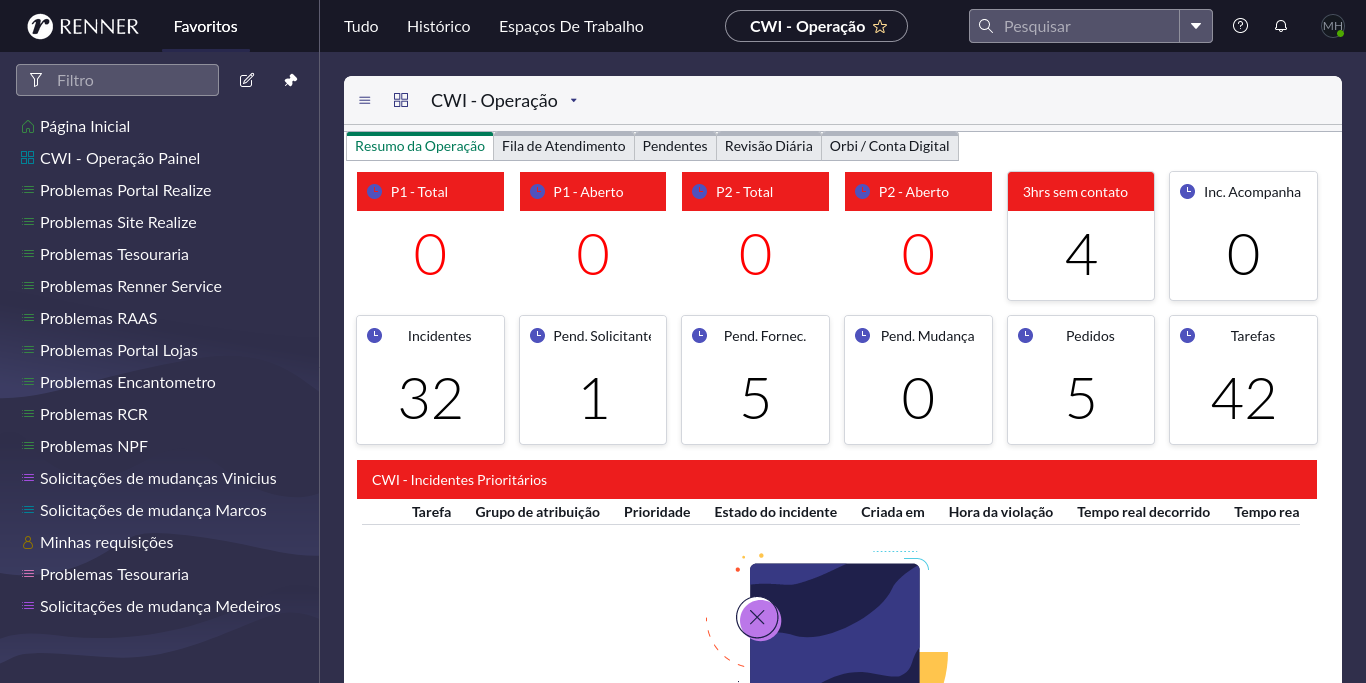The image size is (1366, 683).
Task: Open Problemas RCR favorite
Action: click(94, 415)
